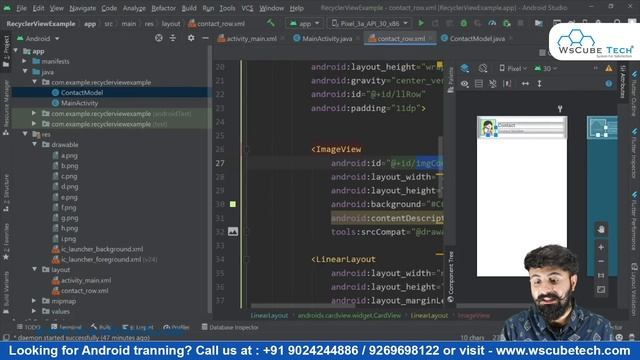Open Project panel settings gear
The image size is (640, 360).
pos(191,38)
